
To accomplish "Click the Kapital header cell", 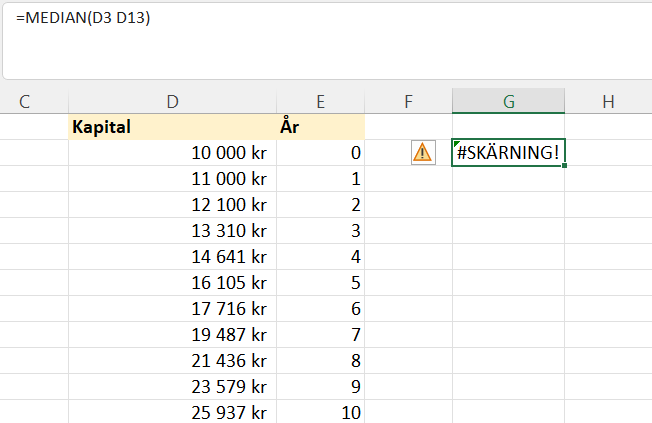I will 173,127.
